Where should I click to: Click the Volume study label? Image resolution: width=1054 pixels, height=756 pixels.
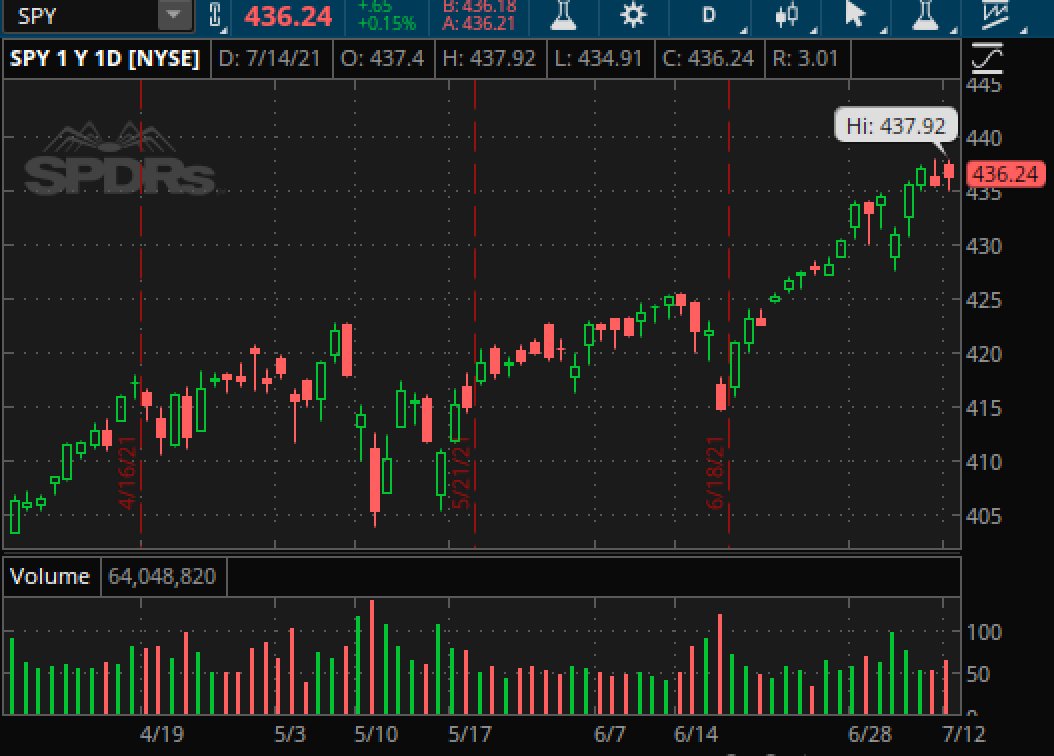50,577
